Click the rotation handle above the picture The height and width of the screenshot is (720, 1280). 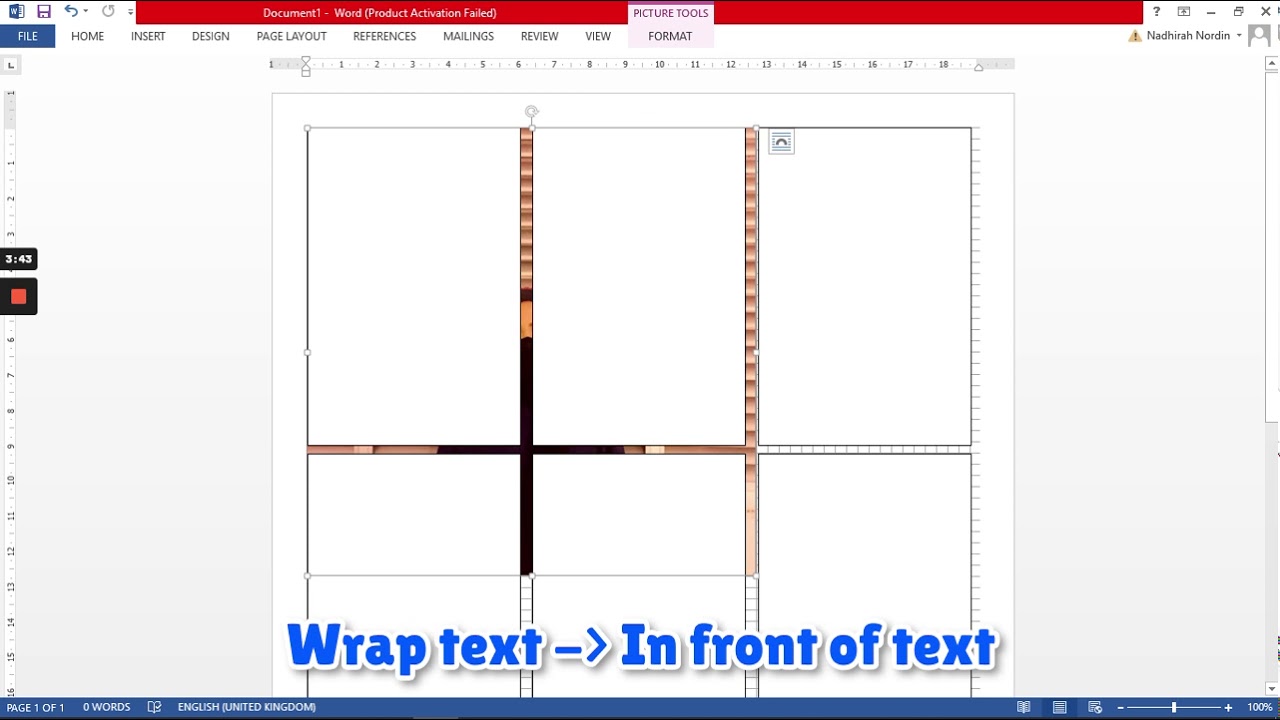pos(531,112)
